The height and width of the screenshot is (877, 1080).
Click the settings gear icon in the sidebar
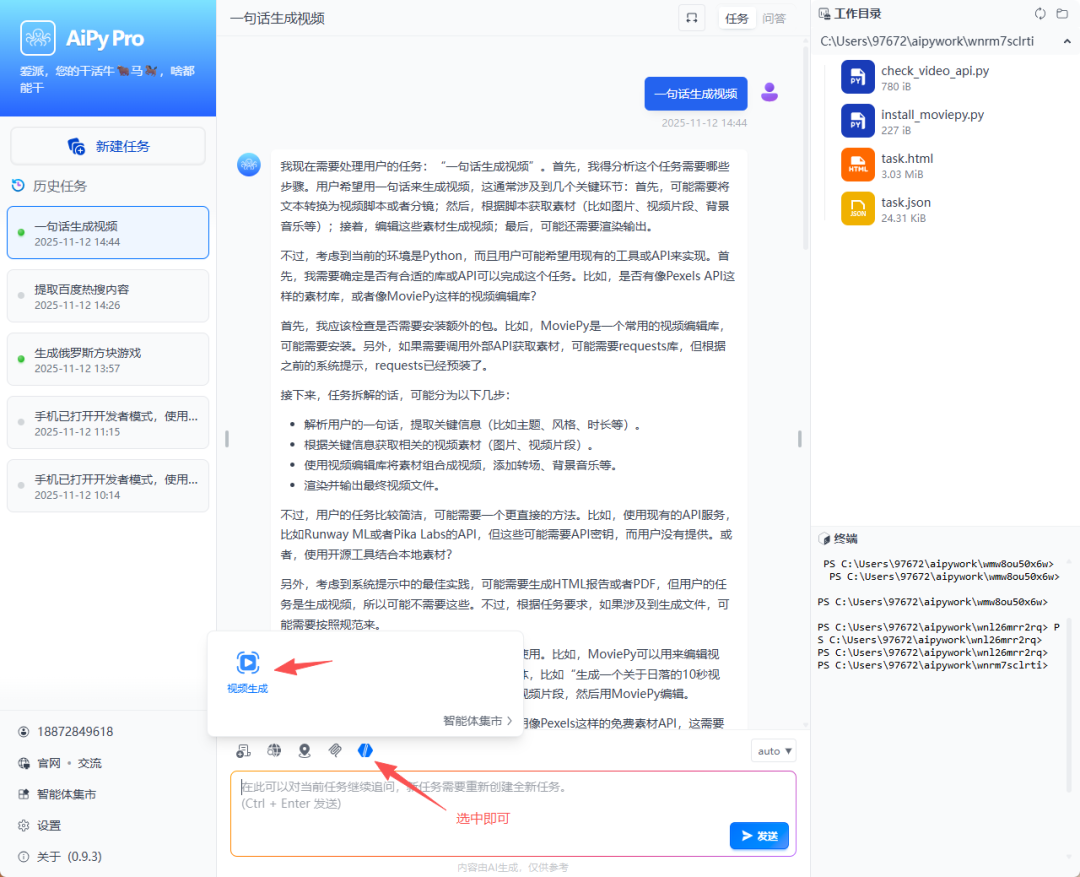click(x=24, y=825)
